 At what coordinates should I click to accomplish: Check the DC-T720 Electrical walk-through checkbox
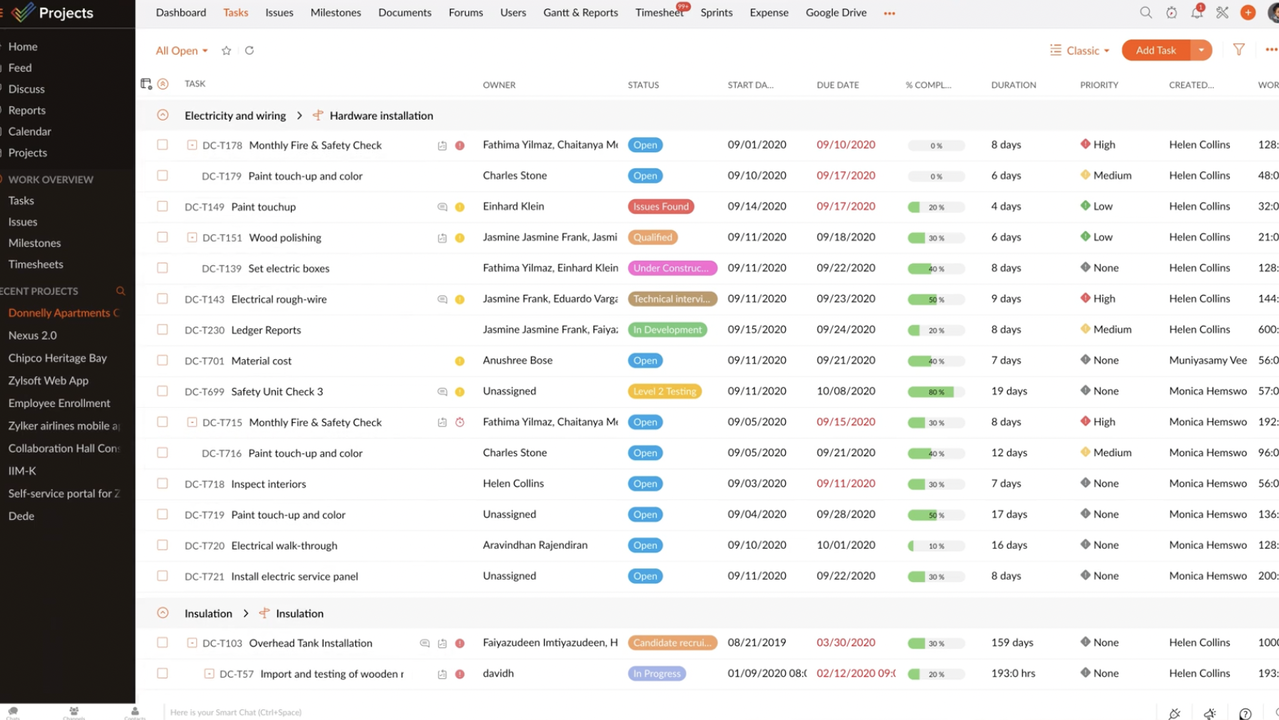[162, 545]
